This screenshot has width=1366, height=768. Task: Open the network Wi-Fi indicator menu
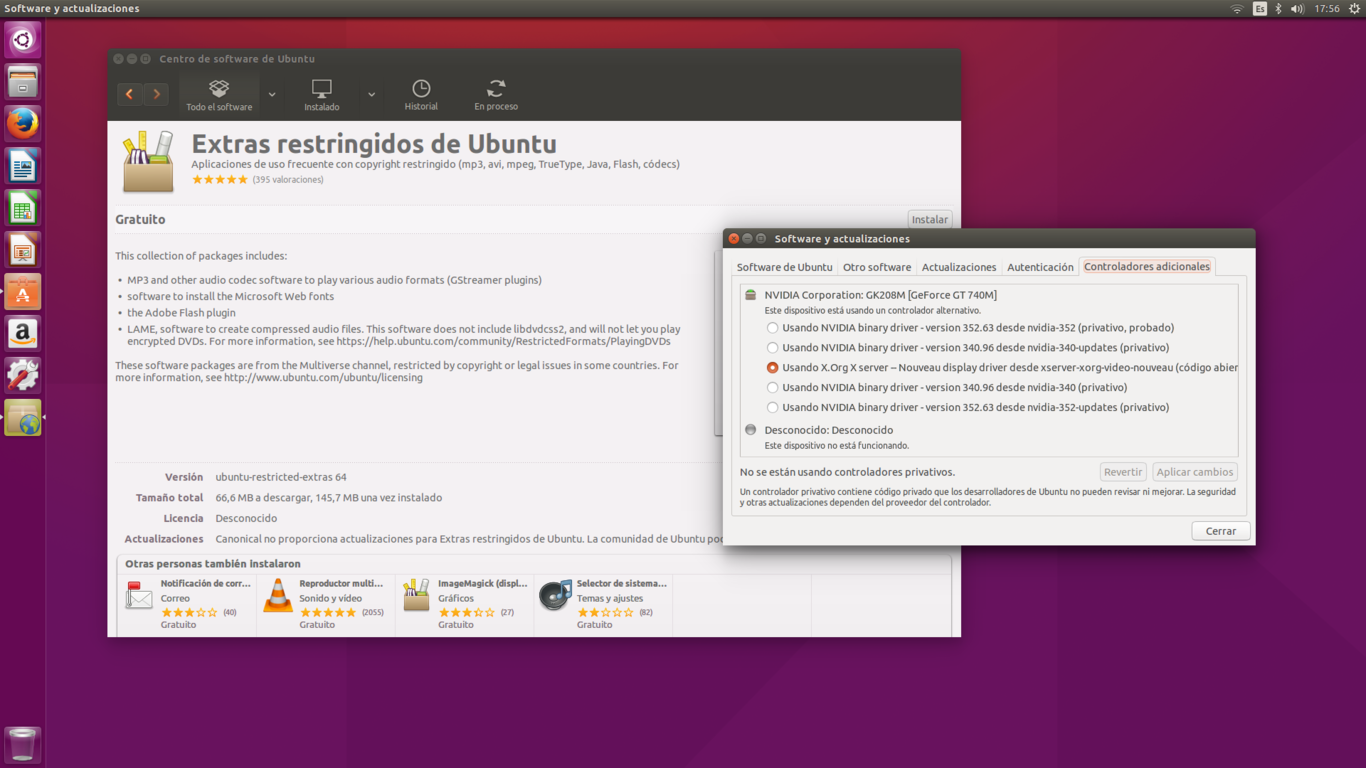(1237, 9)
